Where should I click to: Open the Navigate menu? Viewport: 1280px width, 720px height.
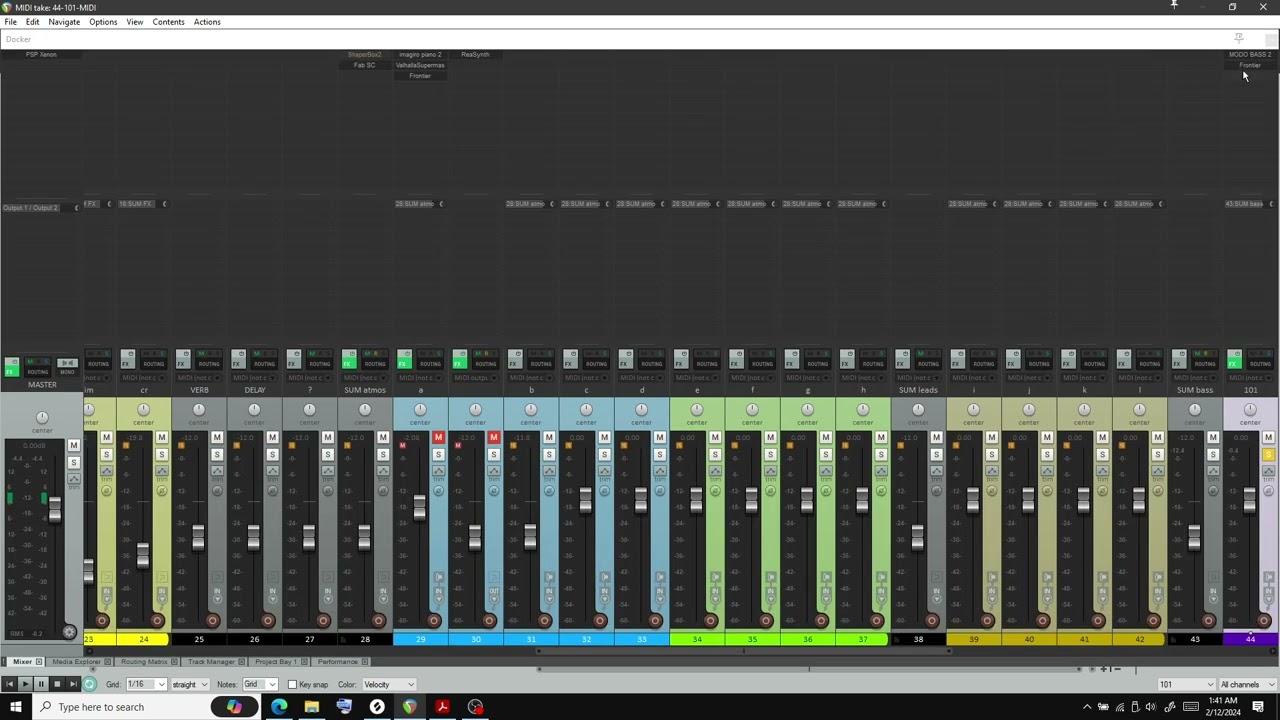pos(64,22)
